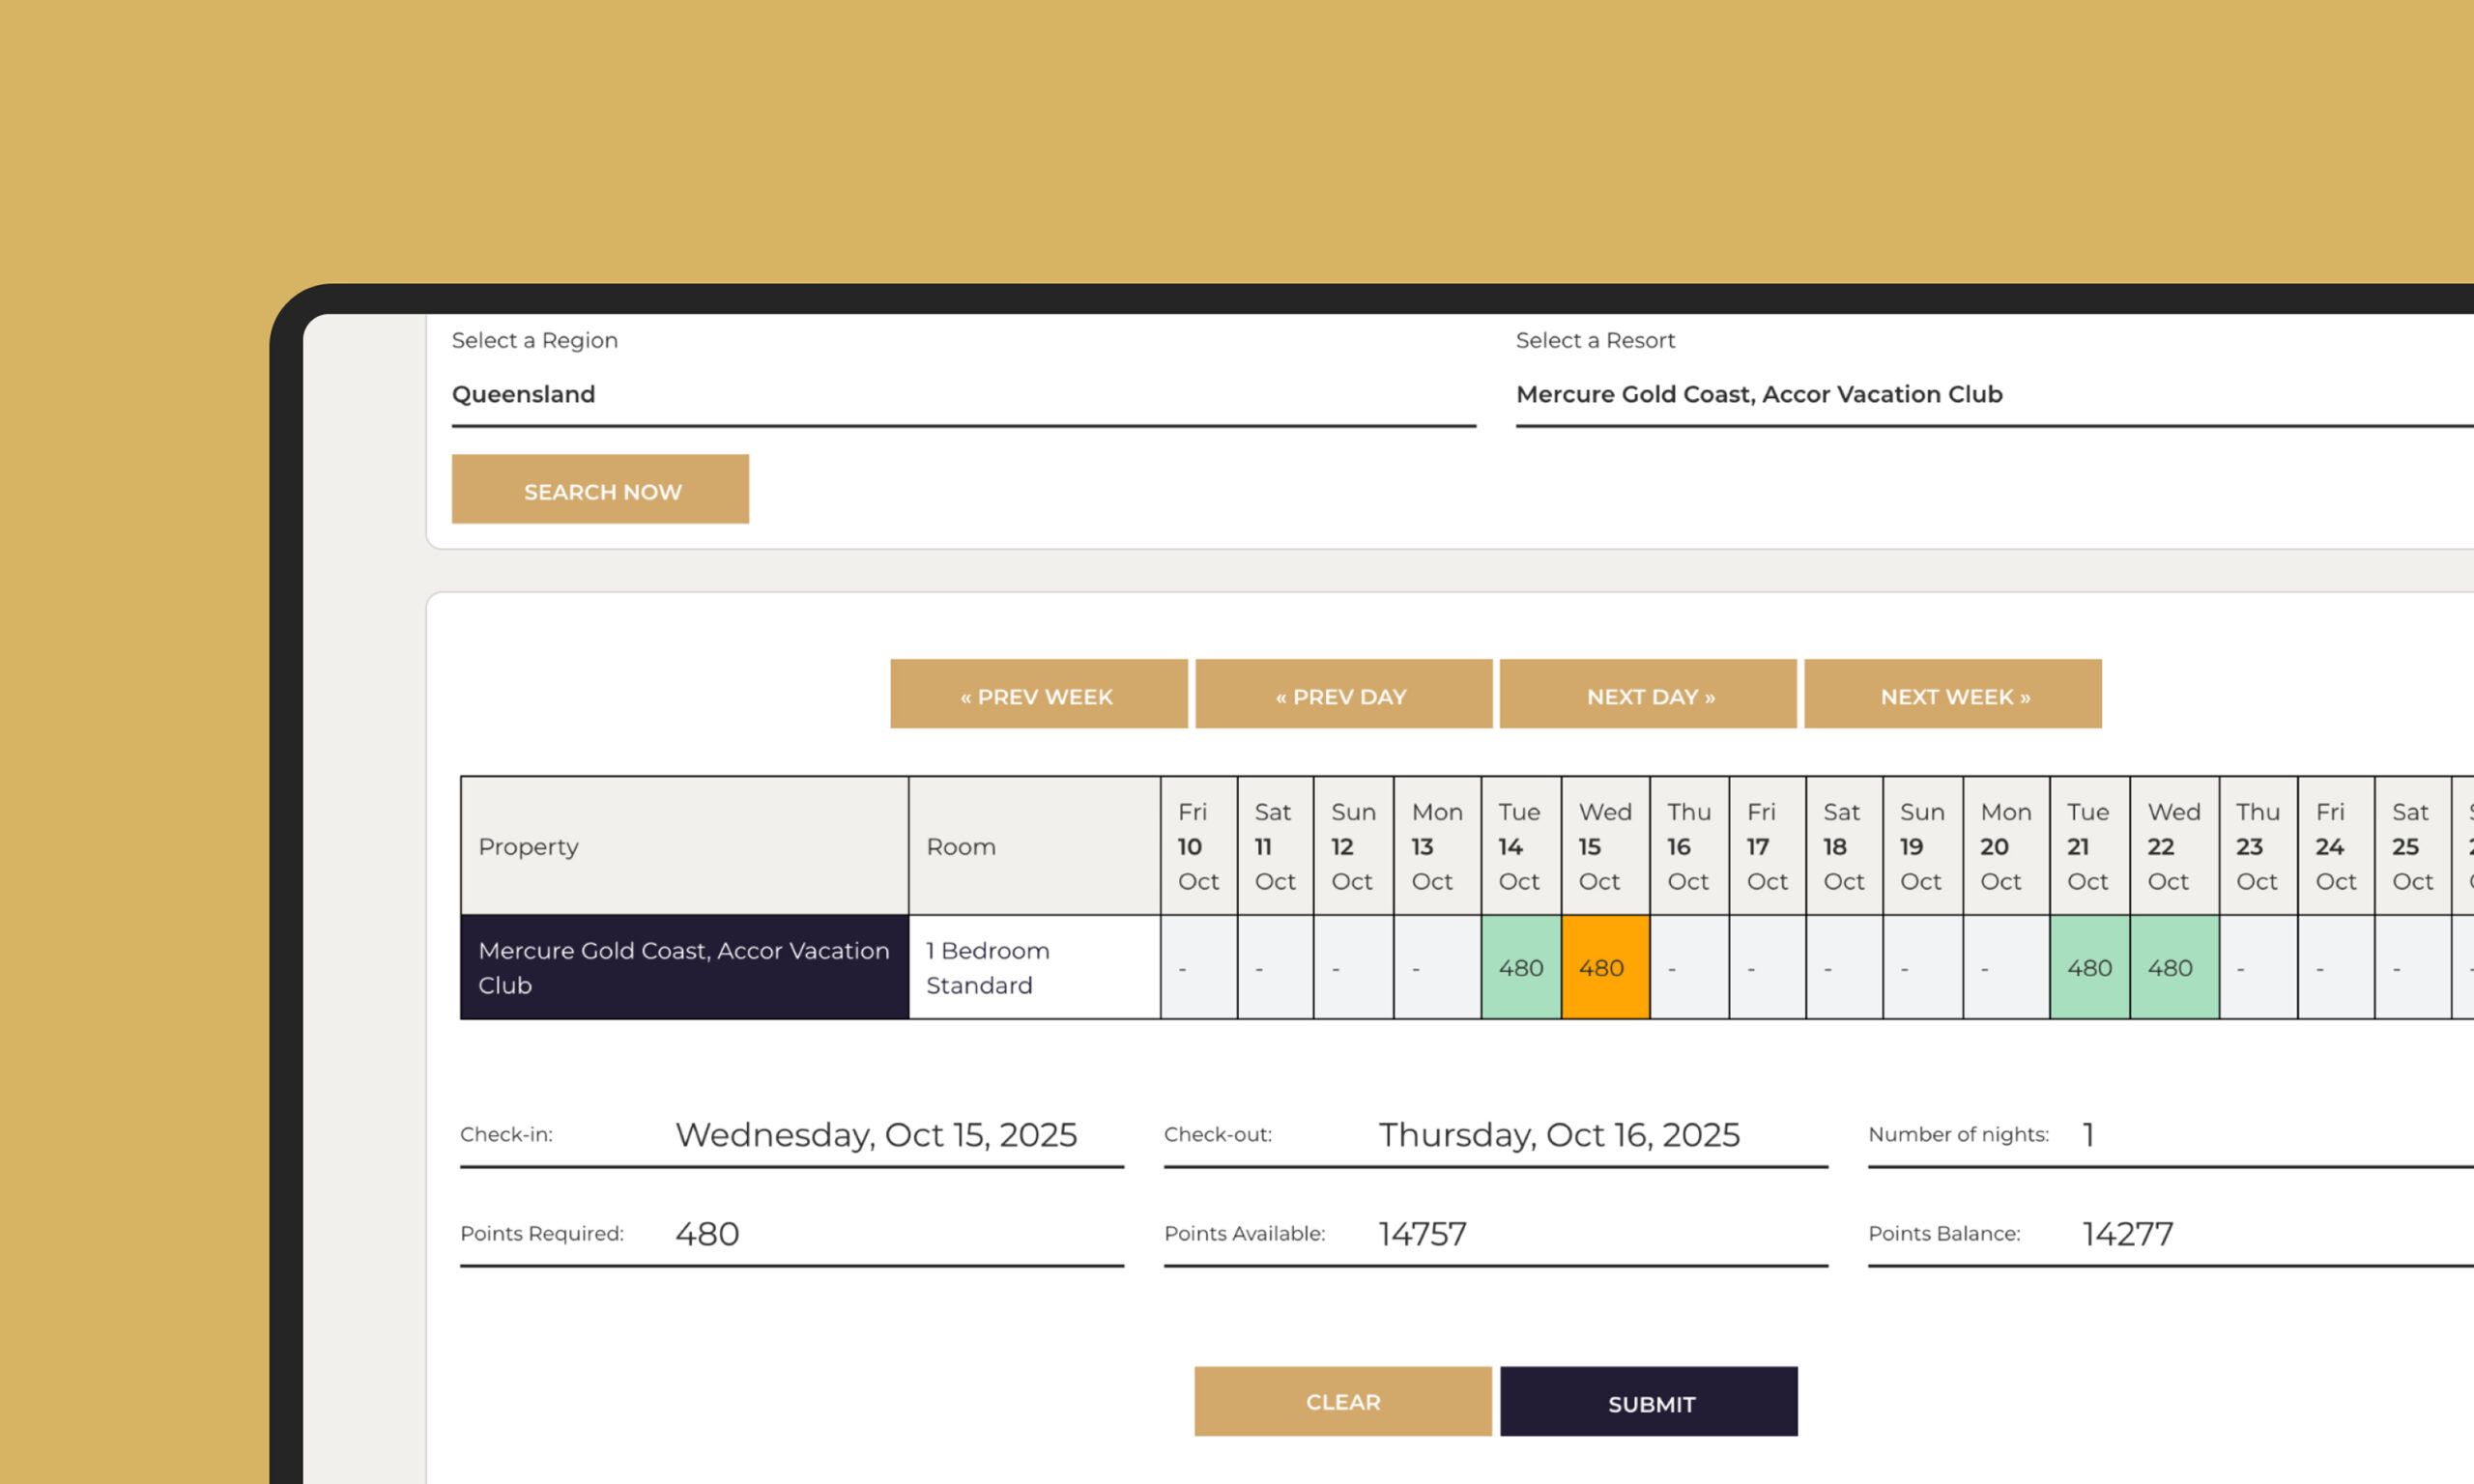Click the unavailable cell for Thu 16 Oct
Image resolution: width=2474 pixels, height=1484 pixels.
pyautogui.click(x=1688, y=967)
